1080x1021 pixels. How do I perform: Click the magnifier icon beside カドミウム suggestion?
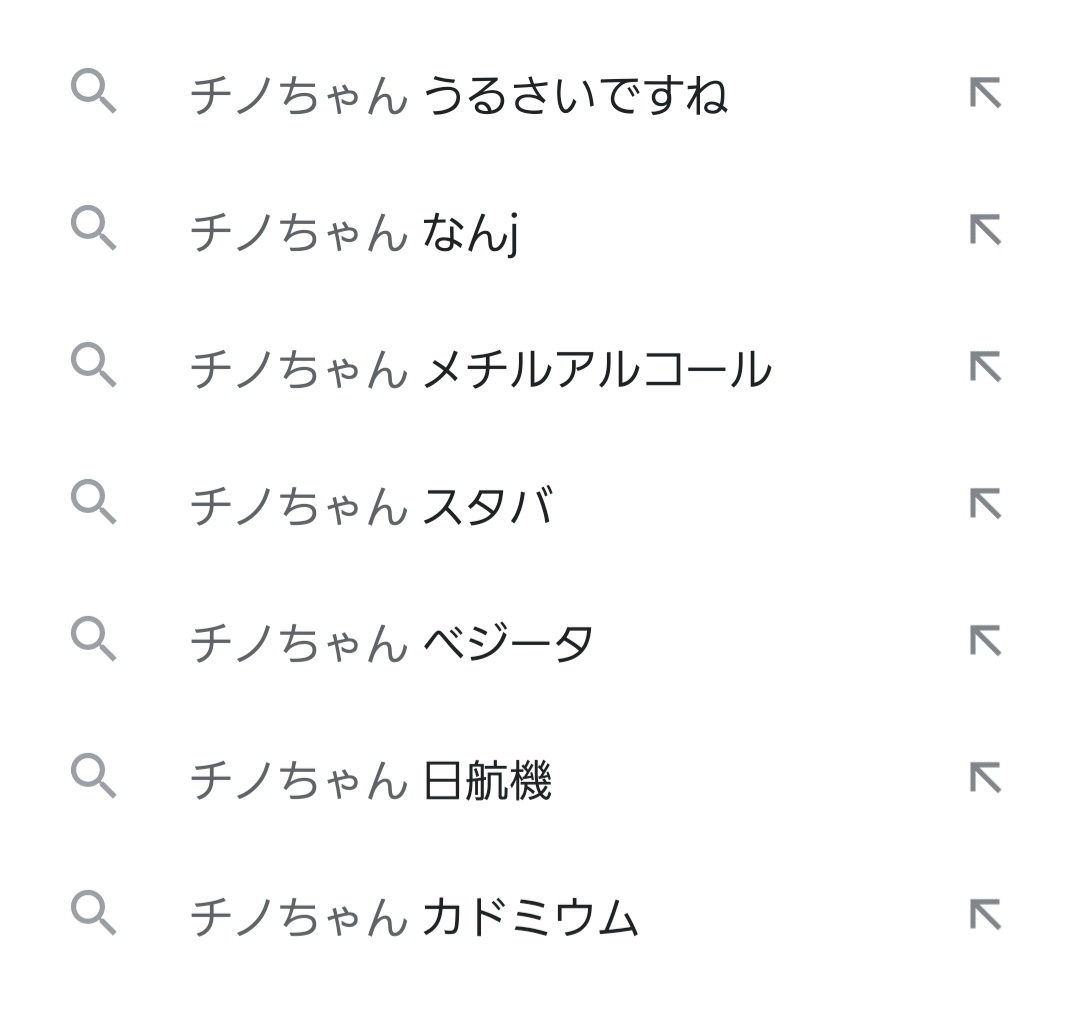[94, 913]
